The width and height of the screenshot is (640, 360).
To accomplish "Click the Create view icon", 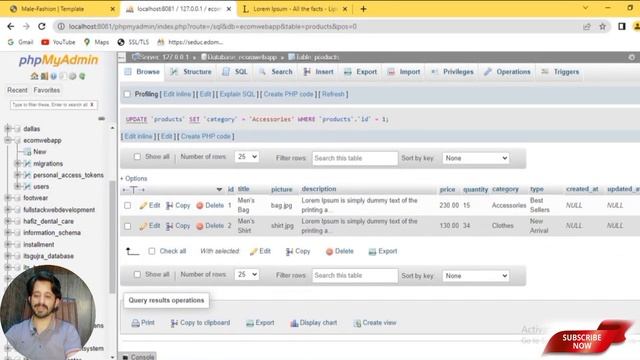I will point(357,323).
